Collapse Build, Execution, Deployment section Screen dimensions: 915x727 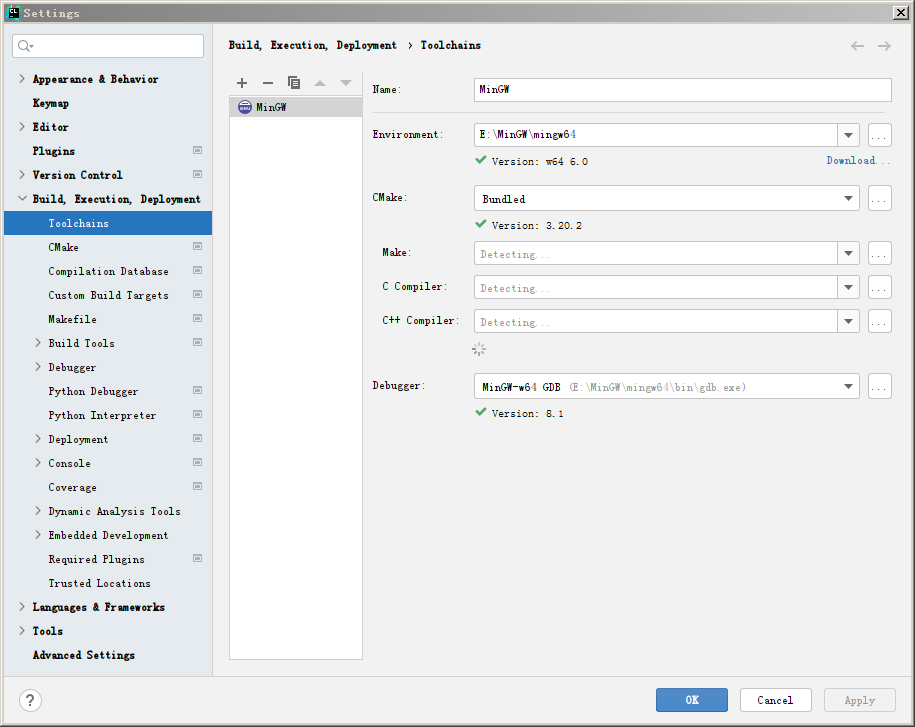click(22, 199)
